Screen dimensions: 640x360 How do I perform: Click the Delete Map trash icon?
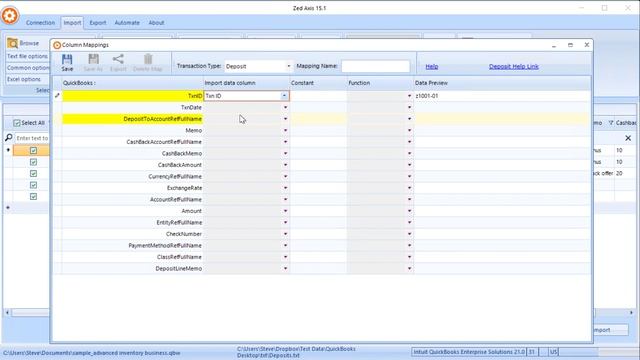(148, 59)
